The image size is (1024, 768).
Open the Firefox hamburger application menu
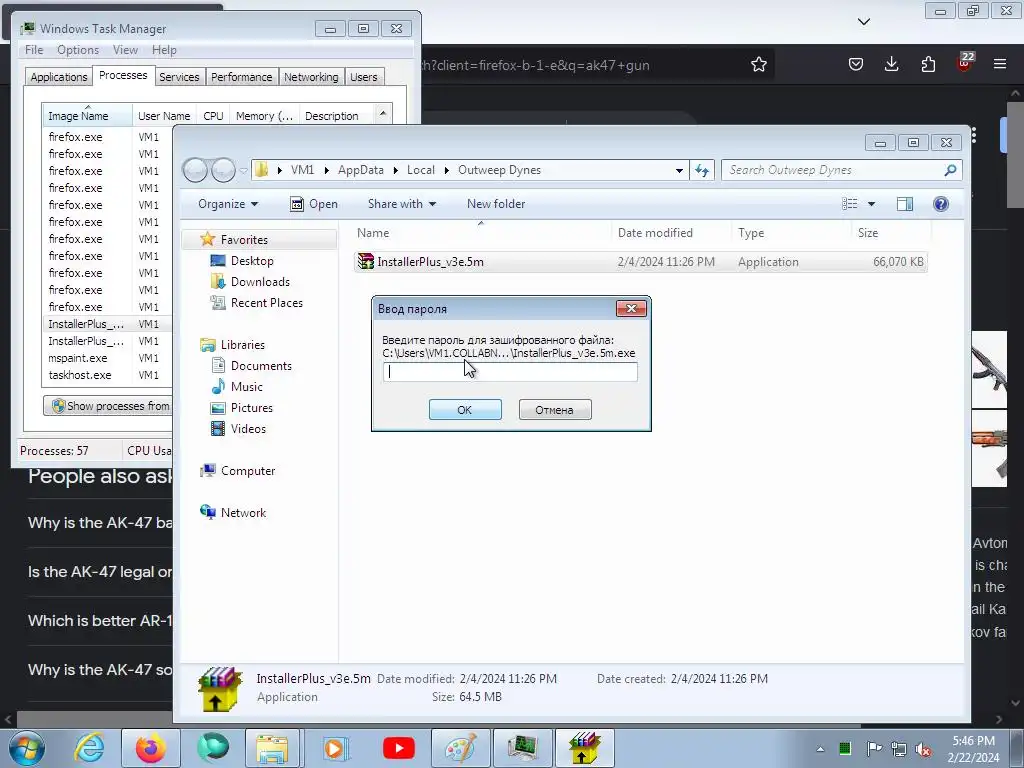(1000, 64)
